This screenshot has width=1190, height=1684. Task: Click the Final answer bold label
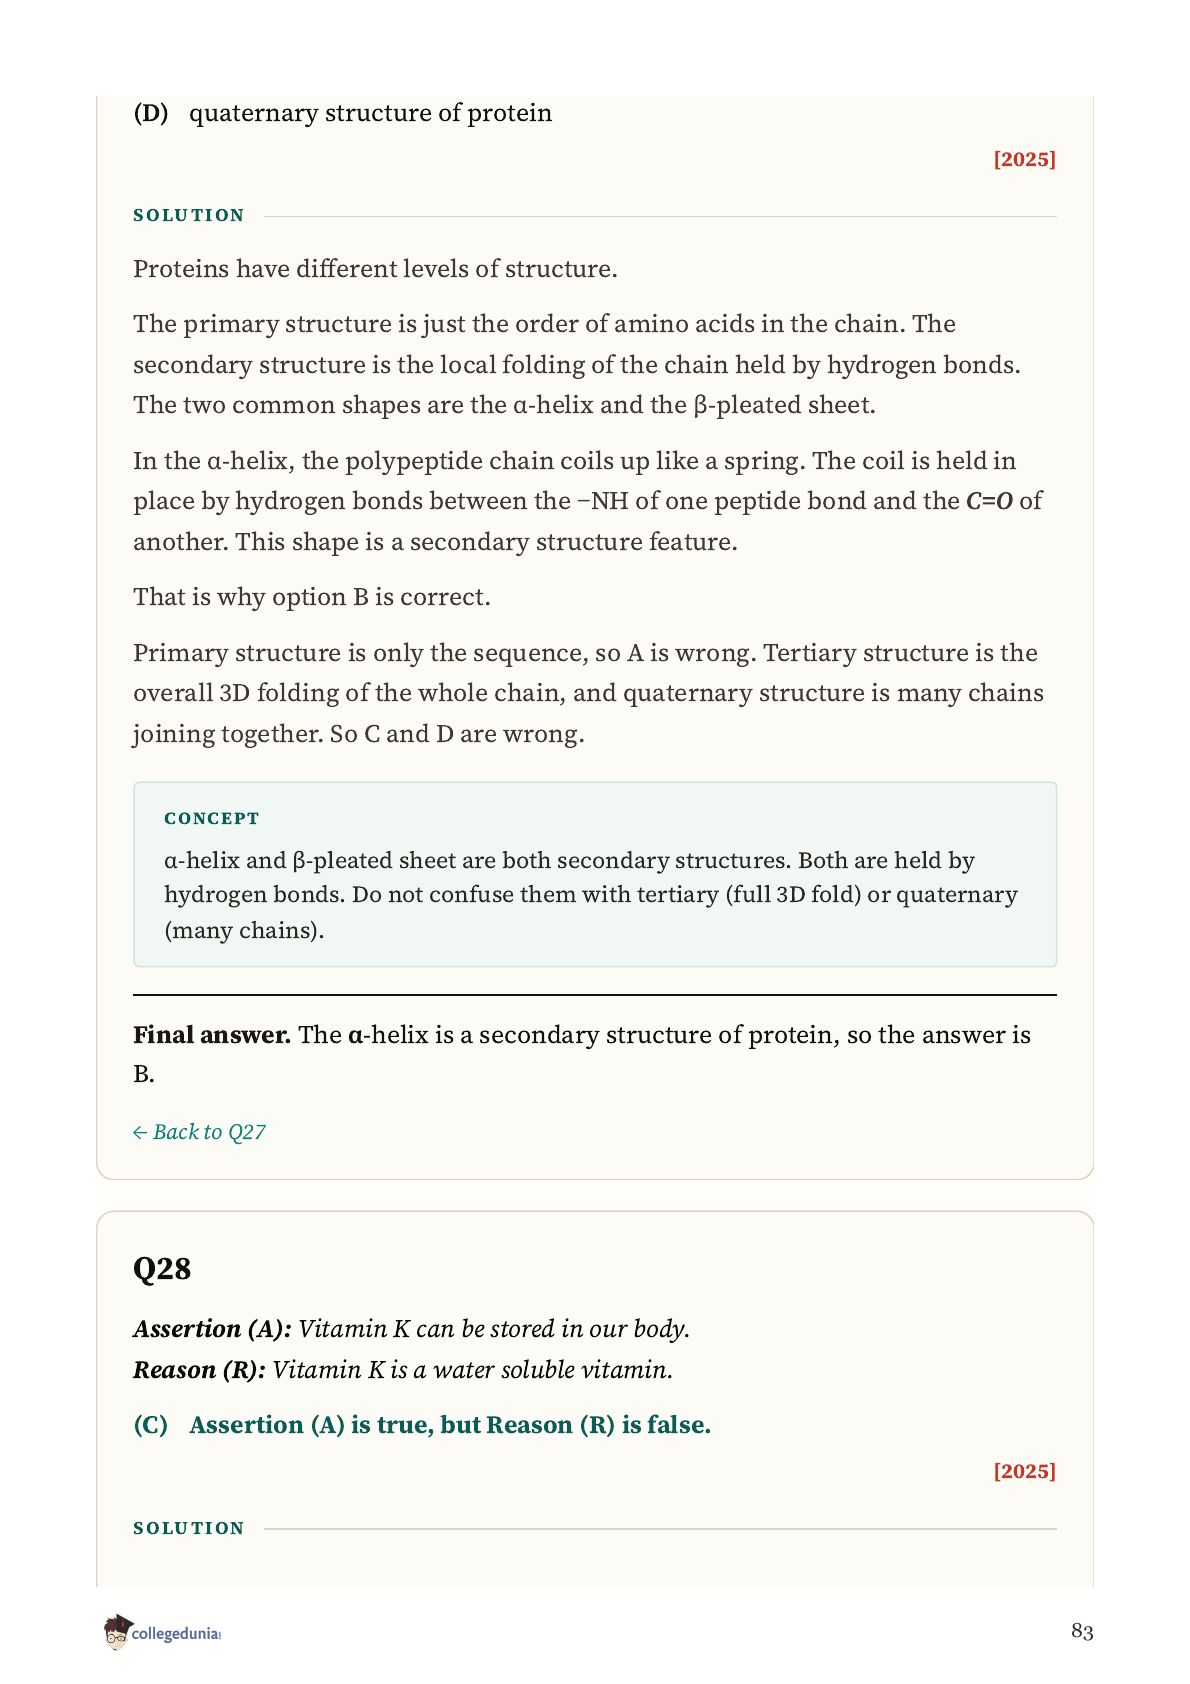tap(212, 1035)
